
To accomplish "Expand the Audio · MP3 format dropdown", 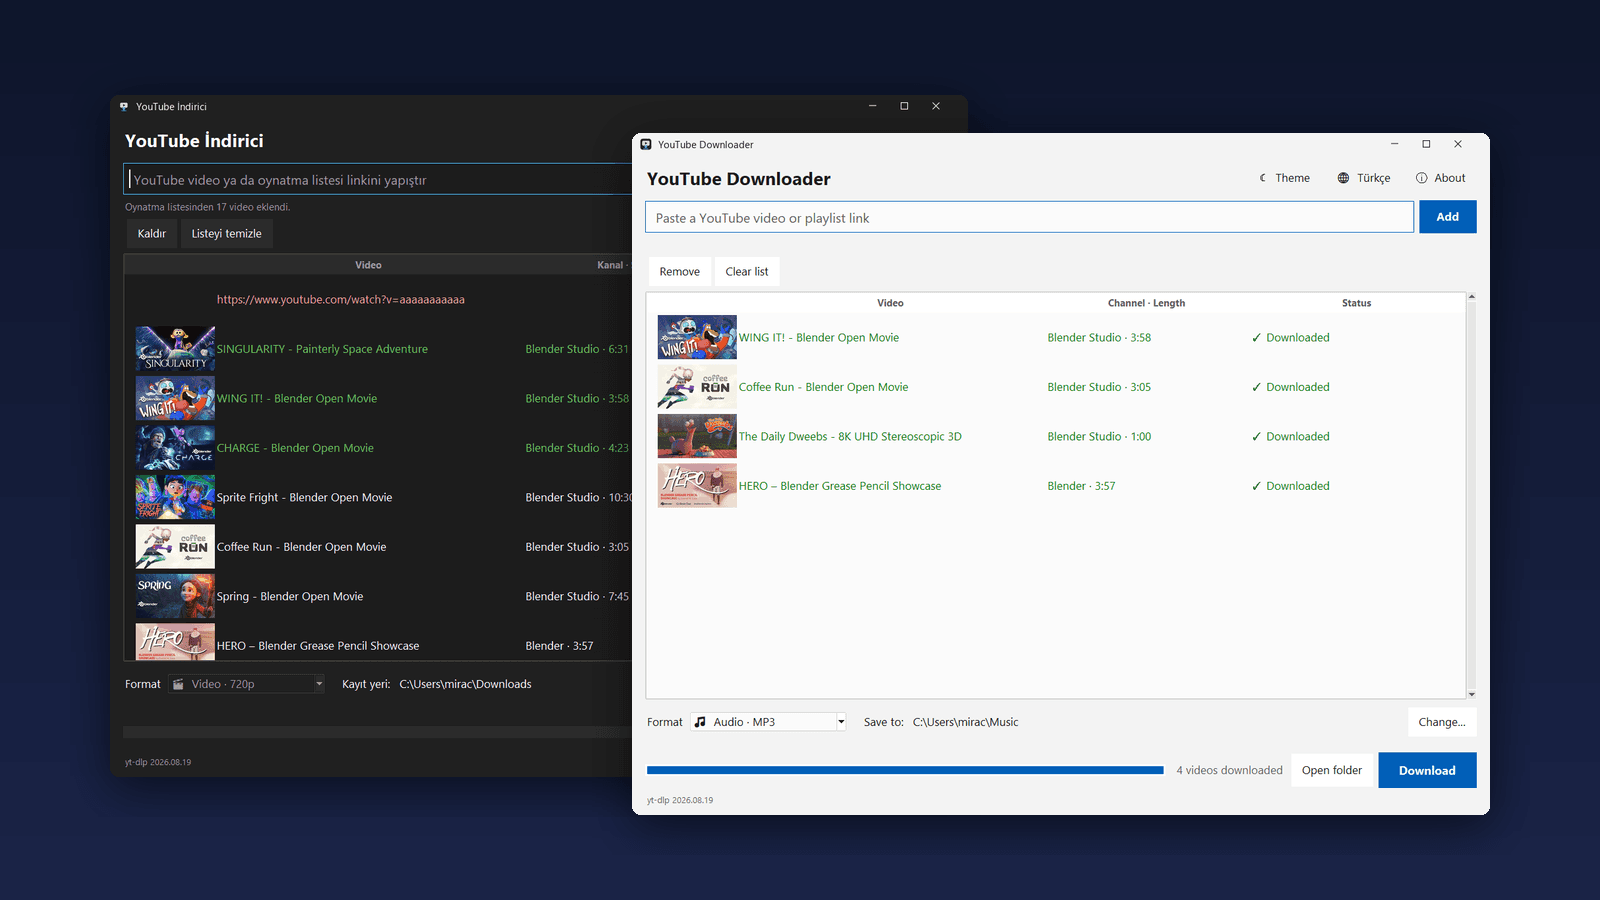I will pos(841,722).
